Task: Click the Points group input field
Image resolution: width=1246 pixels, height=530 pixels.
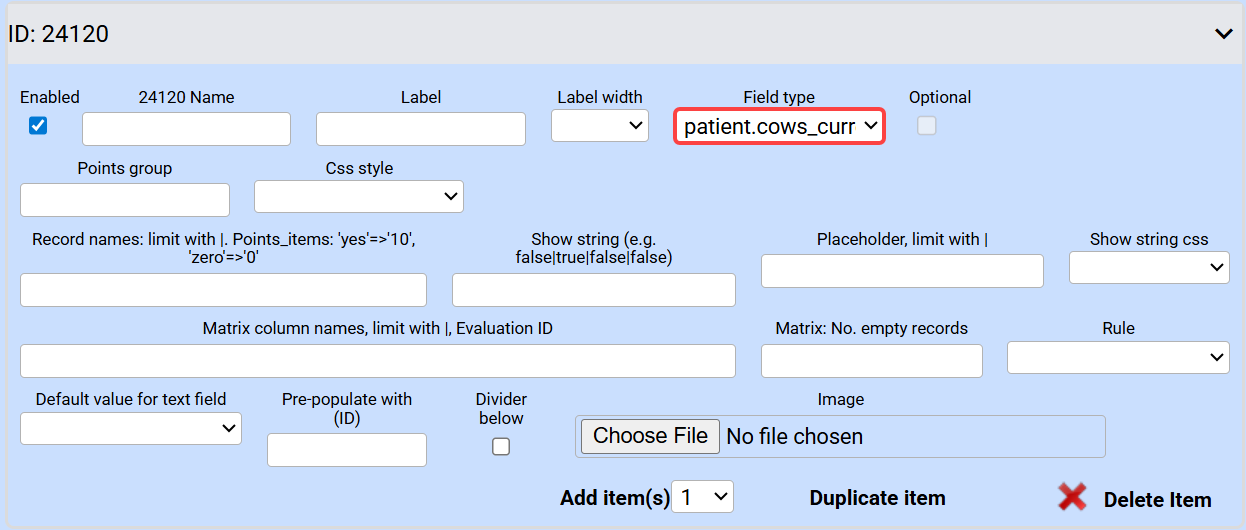Action: [x=125, y=200]
